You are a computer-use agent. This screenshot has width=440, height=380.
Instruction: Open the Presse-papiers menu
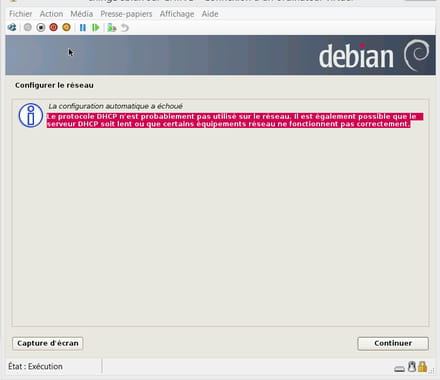[126, 14]
